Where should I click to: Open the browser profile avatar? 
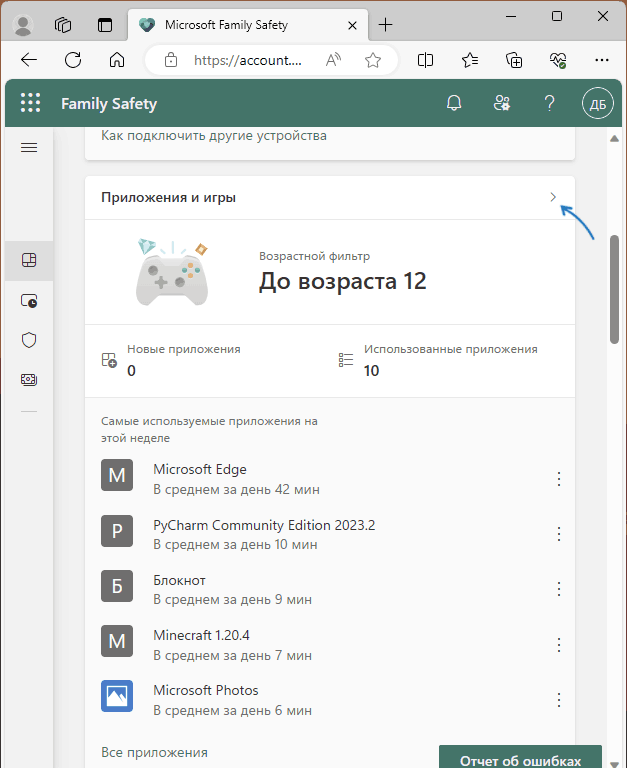[x=23, y=24]
